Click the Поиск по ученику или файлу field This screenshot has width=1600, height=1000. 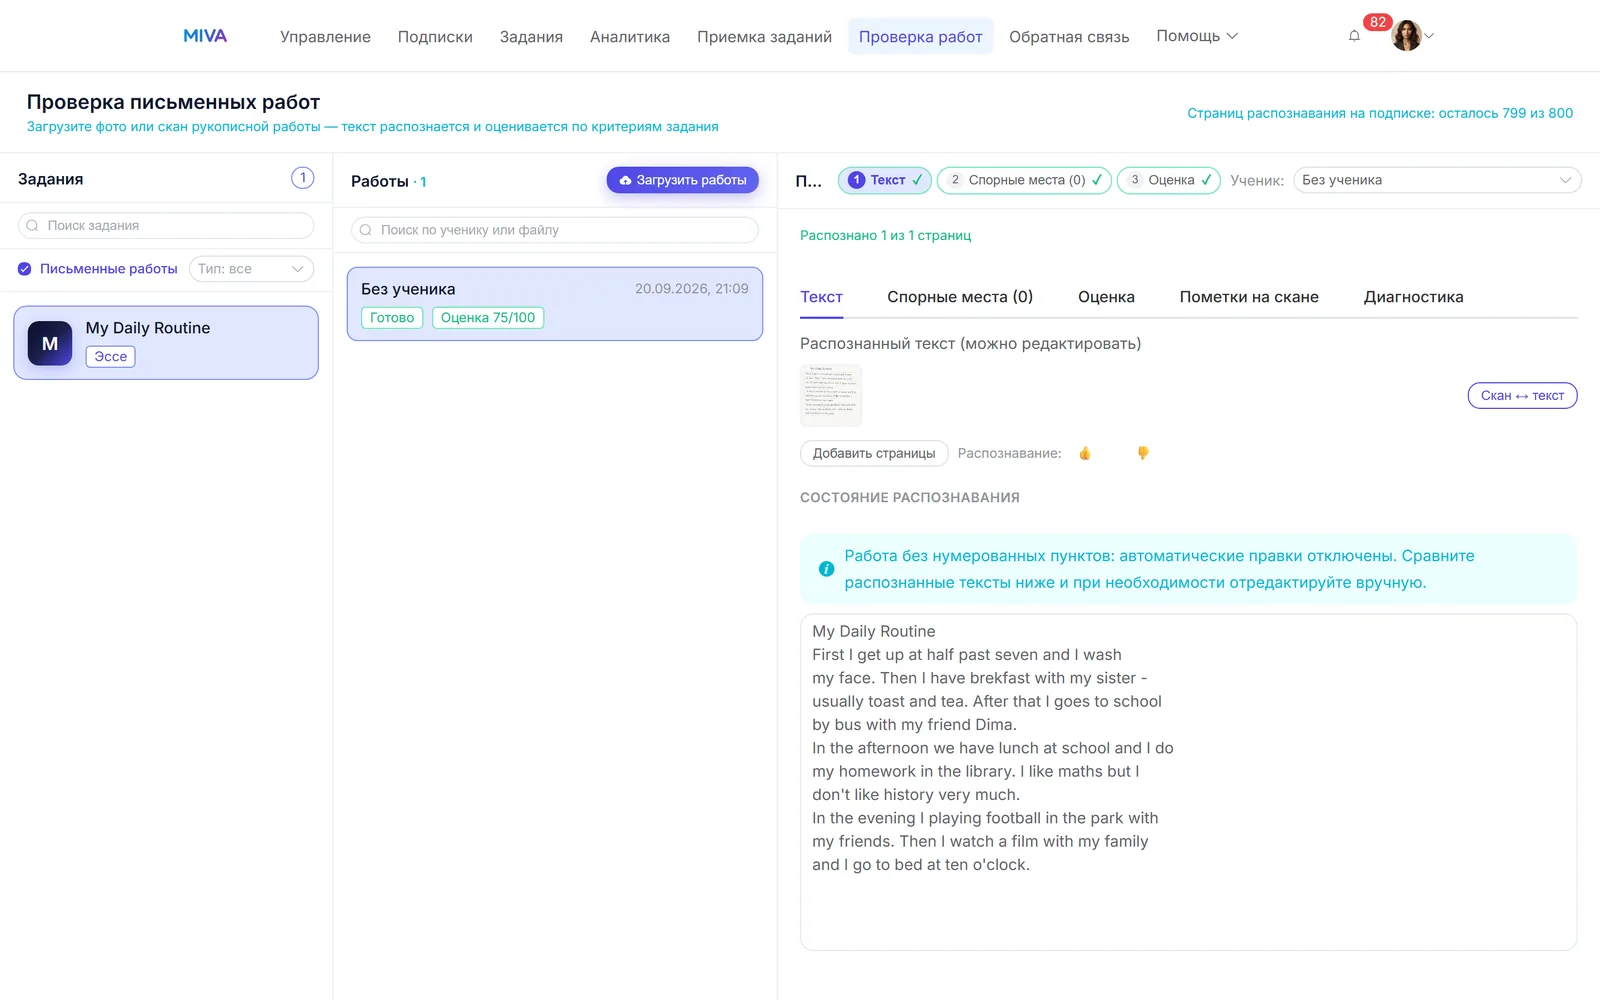[555, 230]
